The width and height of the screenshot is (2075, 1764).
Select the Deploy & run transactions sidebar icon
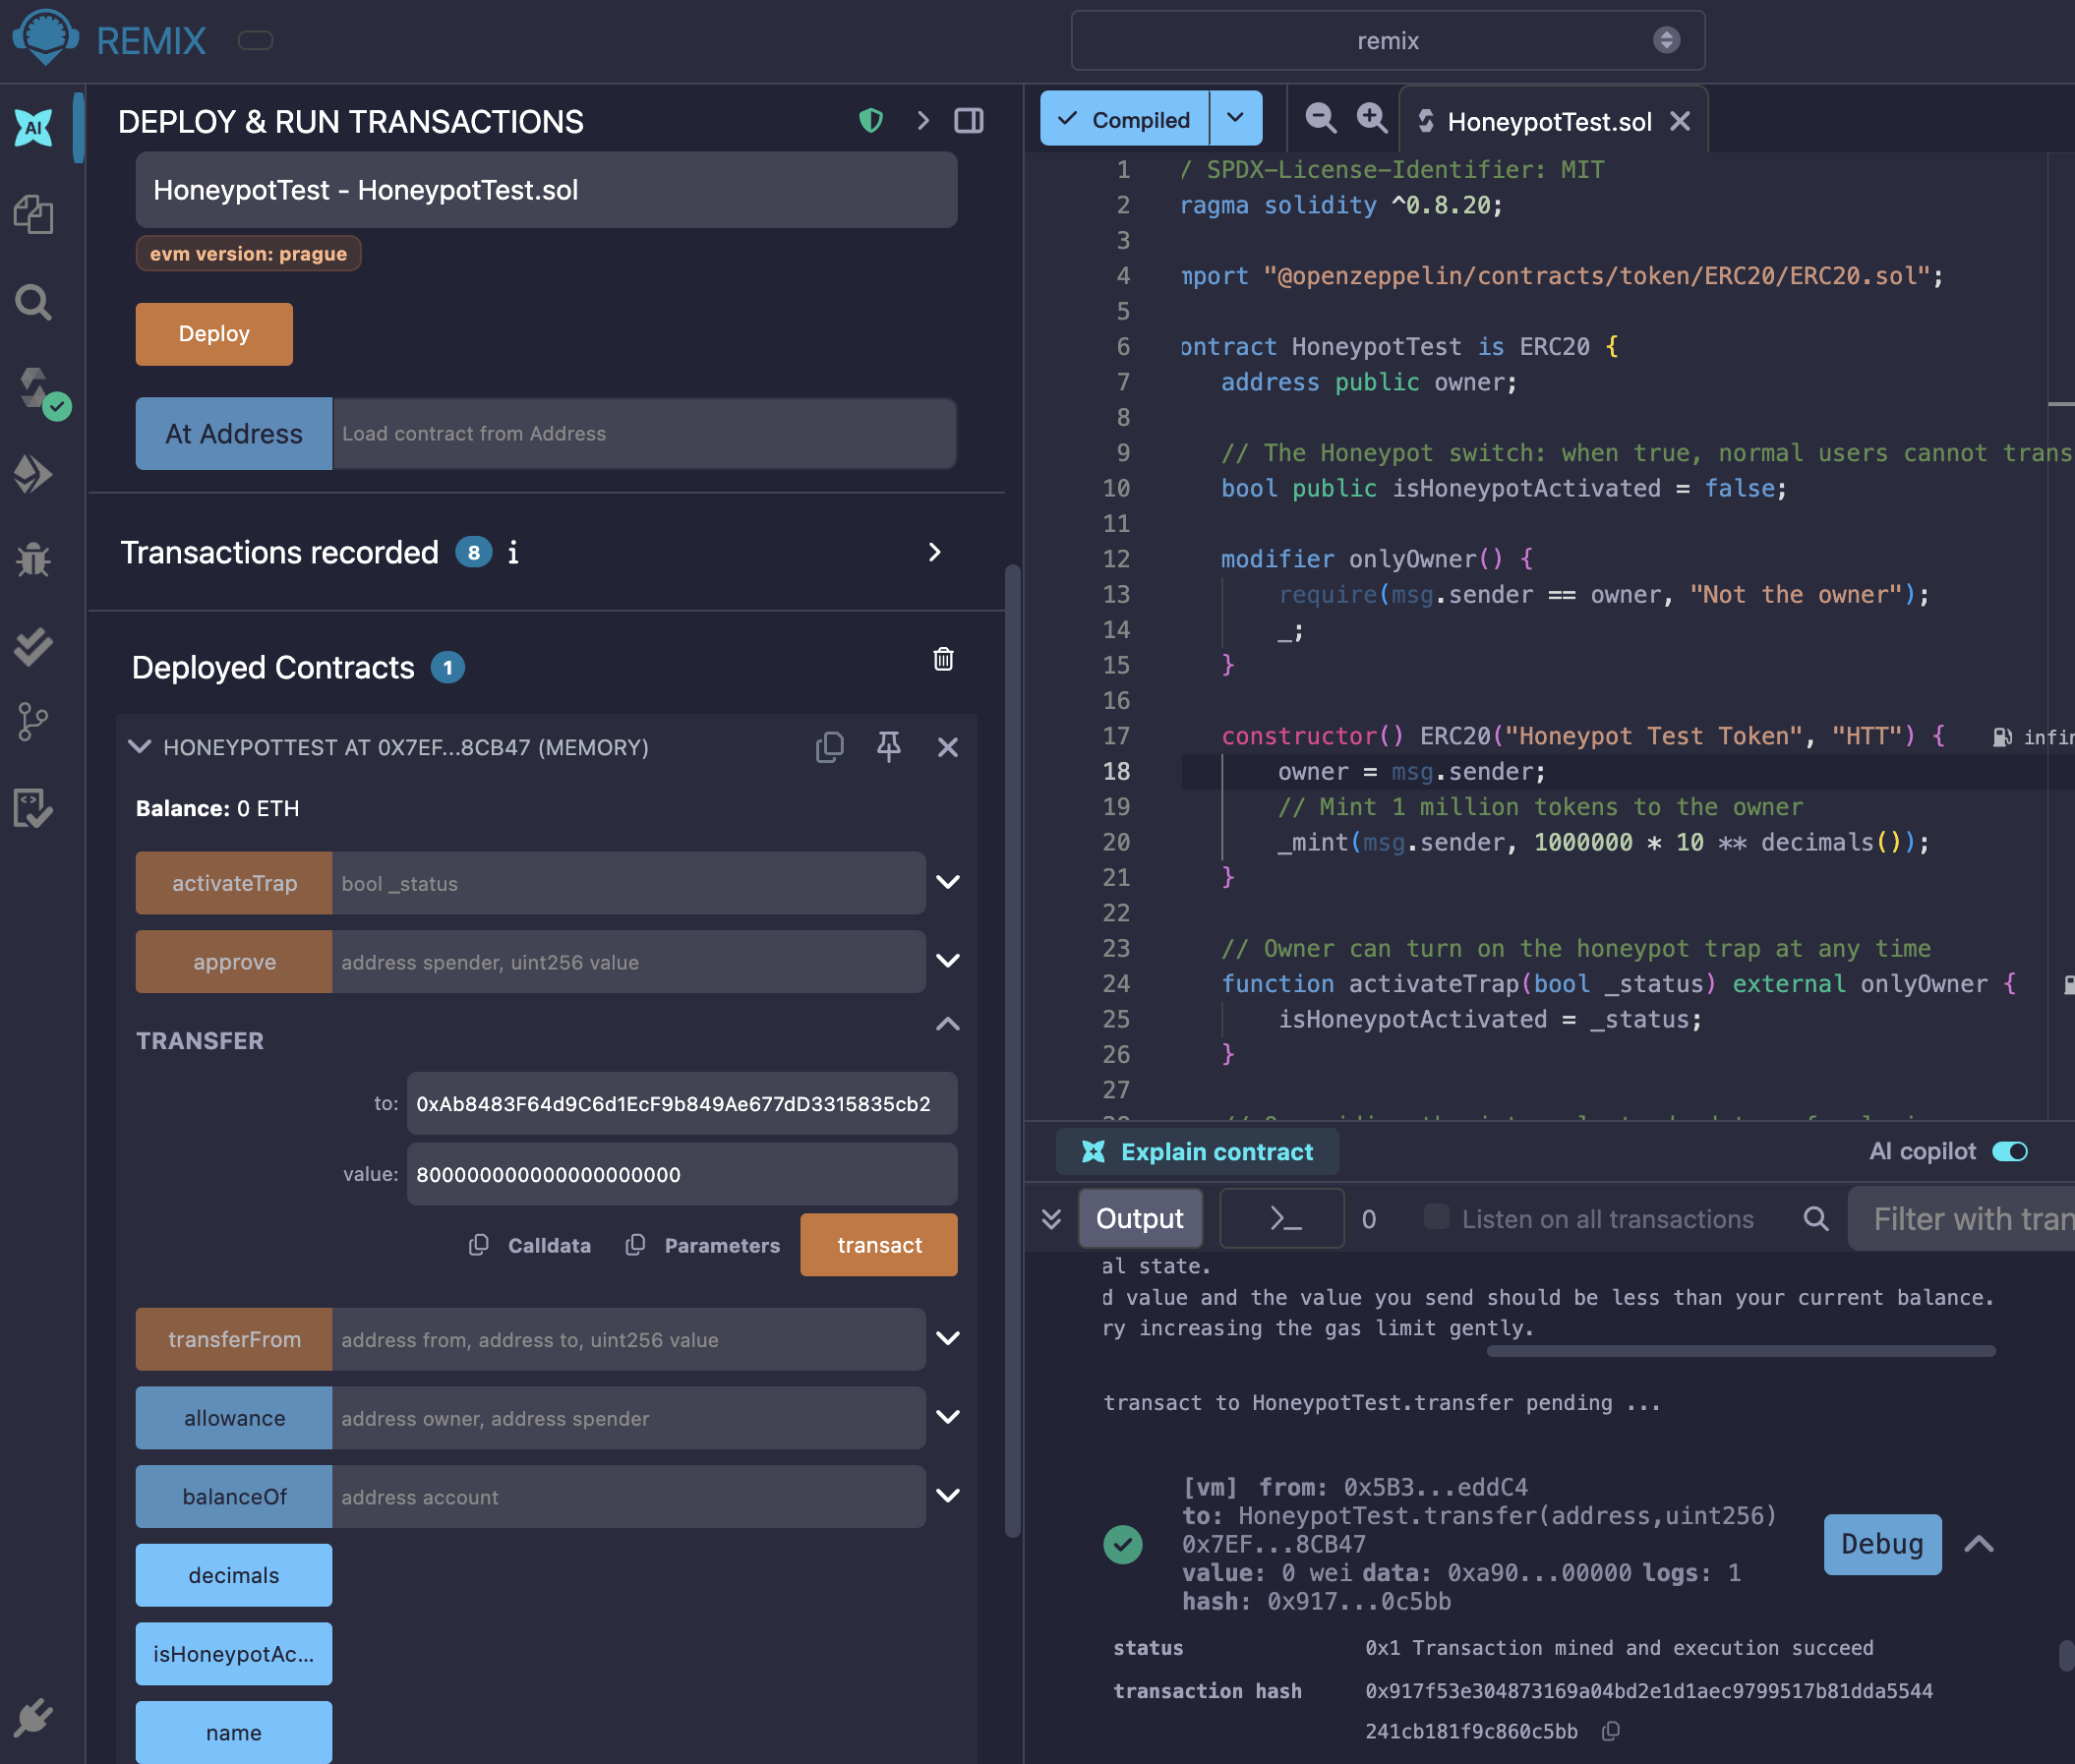click(x=33, y=473)
